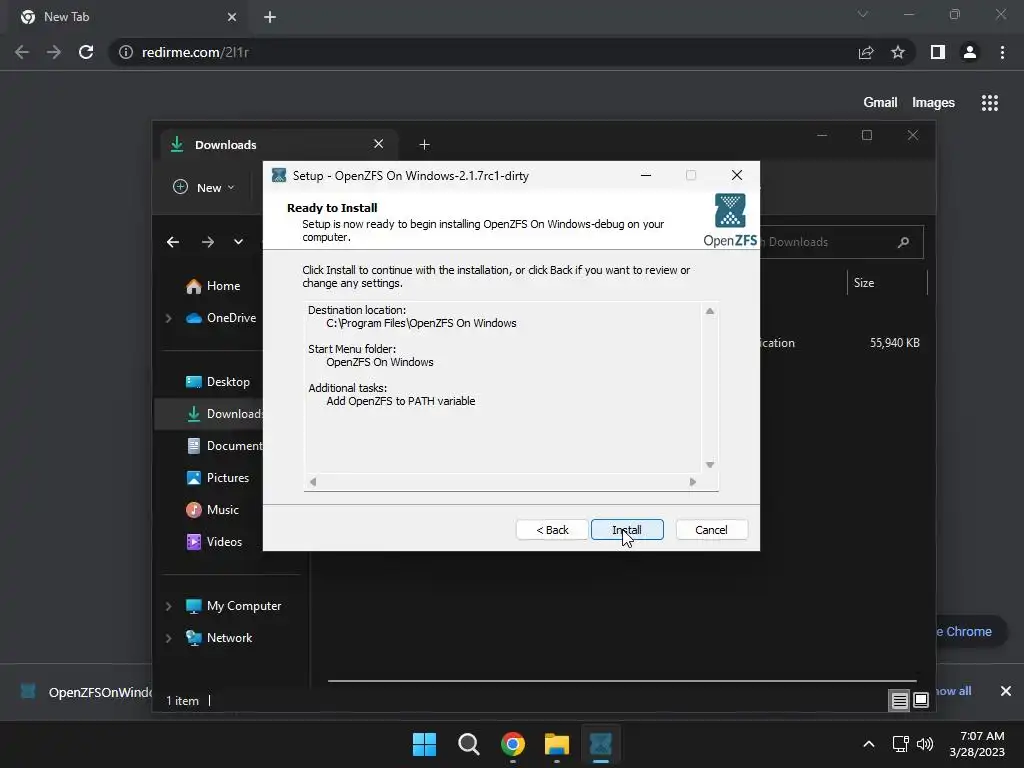
Task: Click Chrome share page icon
Action: (866, 52)
